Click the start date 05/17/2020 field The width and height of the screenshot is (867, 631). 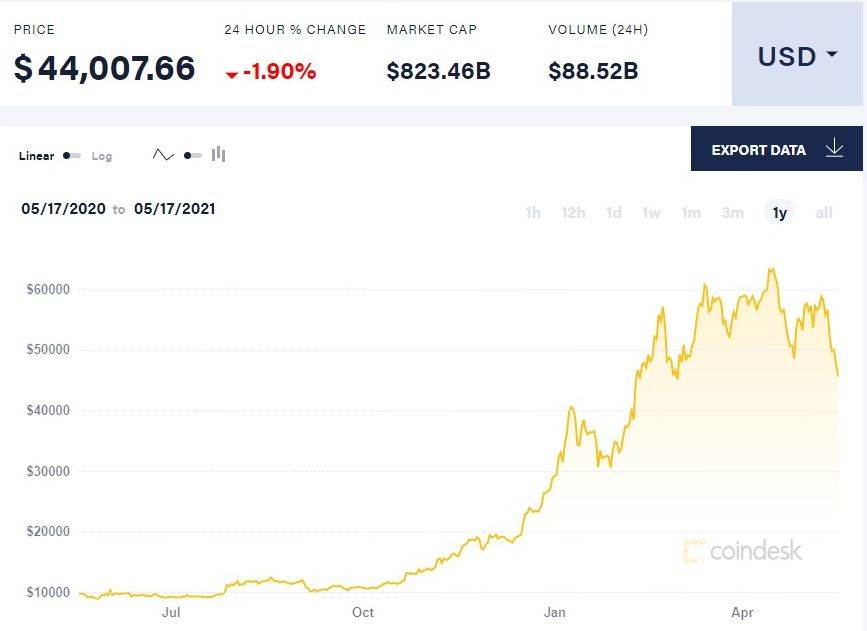pos(63,209)
